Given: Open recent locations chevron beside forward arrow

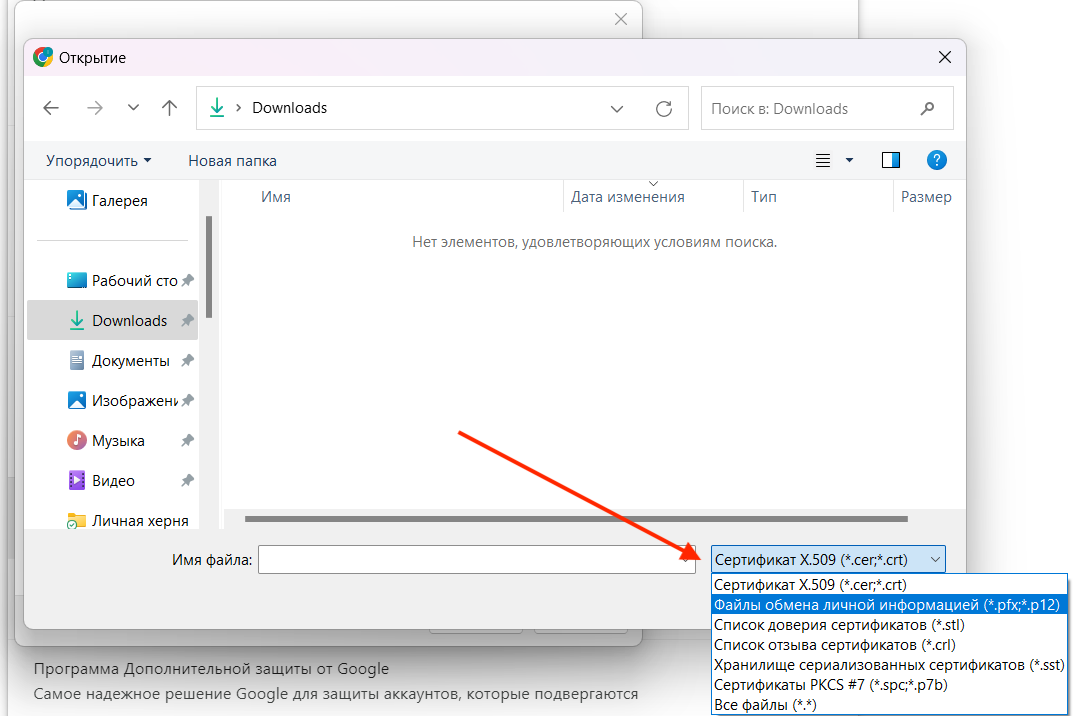Looking at the screenshot, I should click(x=133, y=108).
